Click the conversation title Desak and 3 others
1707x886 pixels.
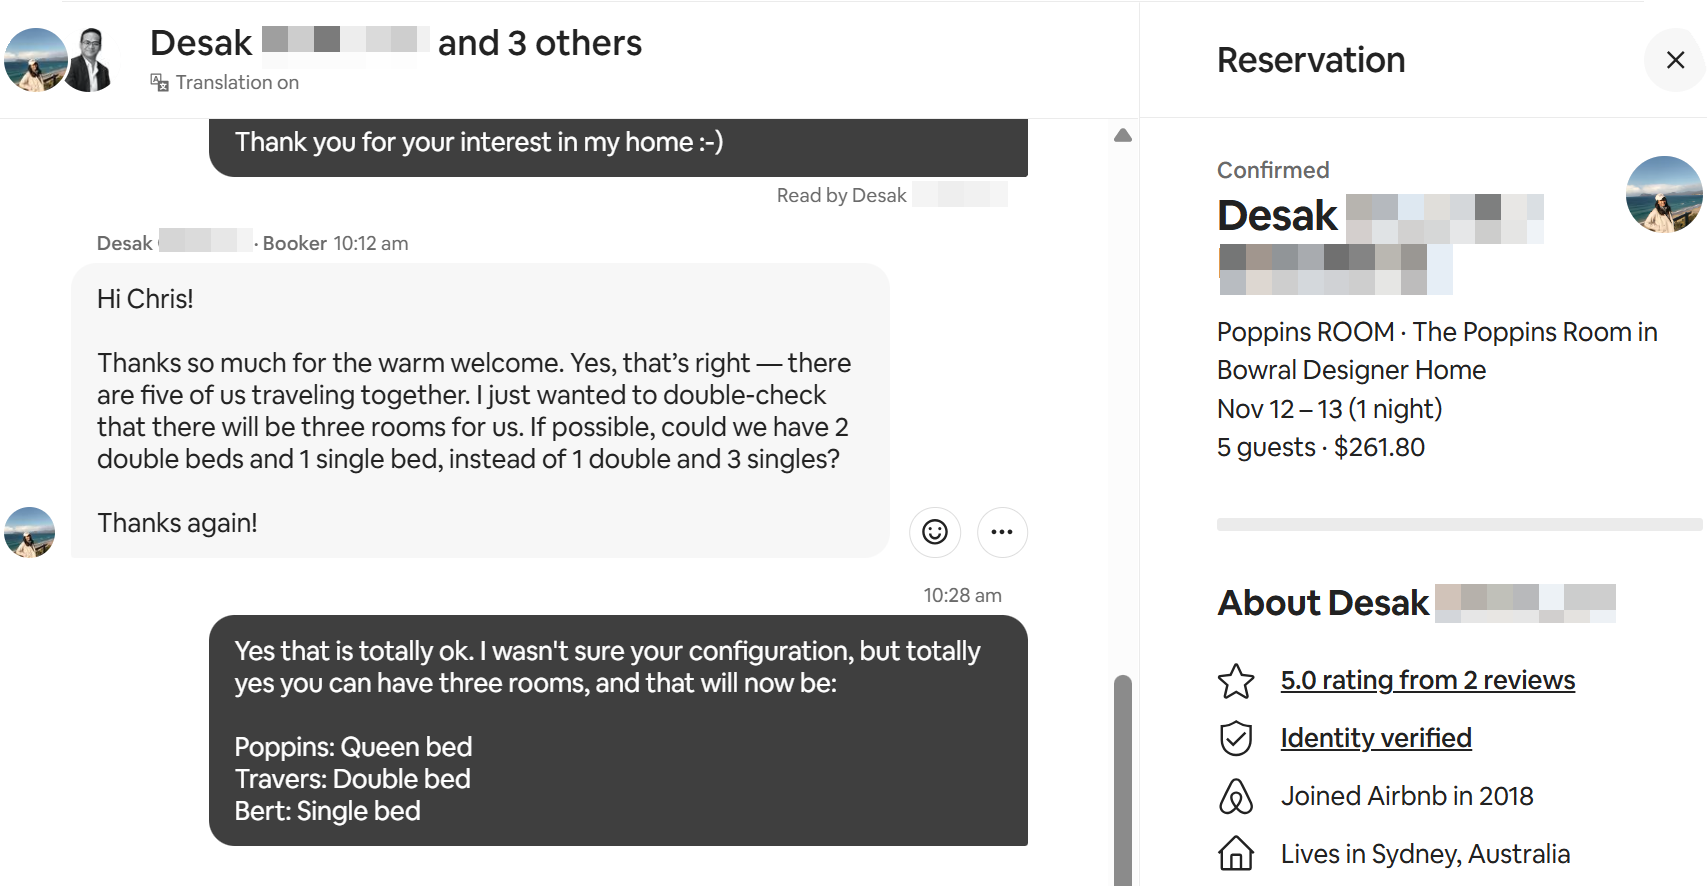(396, 43)
